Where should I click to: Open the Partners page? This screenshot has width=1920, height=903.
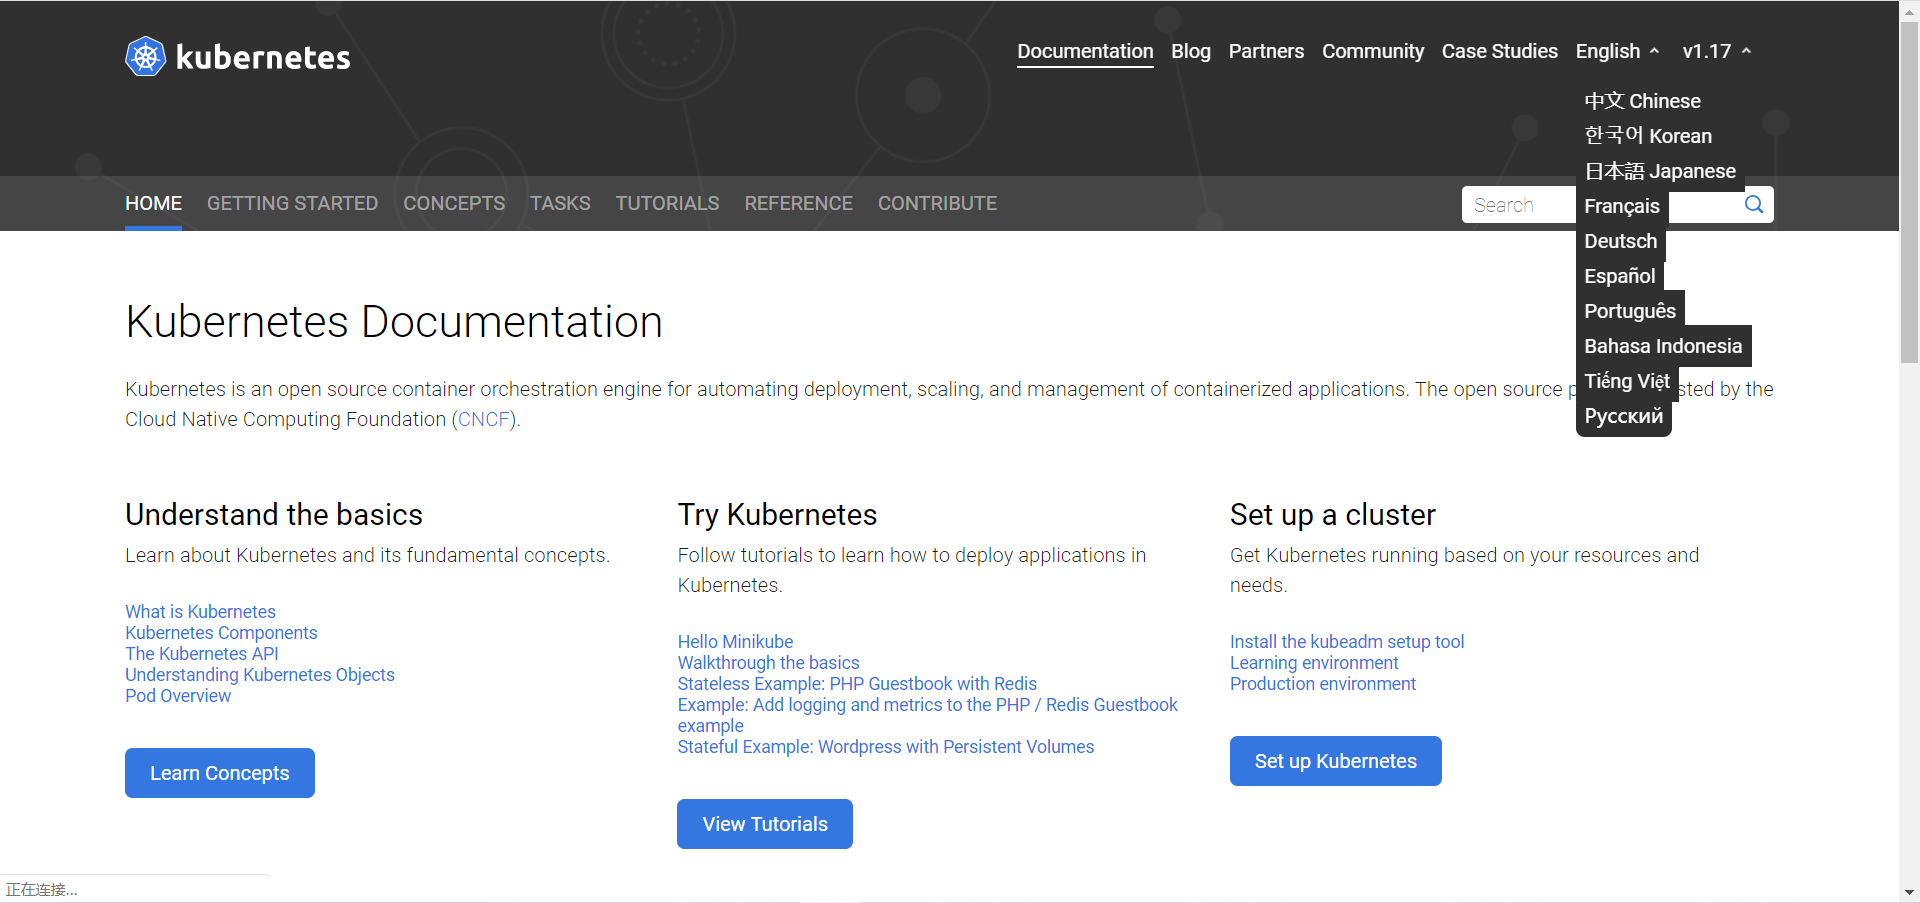(1266, 51)
